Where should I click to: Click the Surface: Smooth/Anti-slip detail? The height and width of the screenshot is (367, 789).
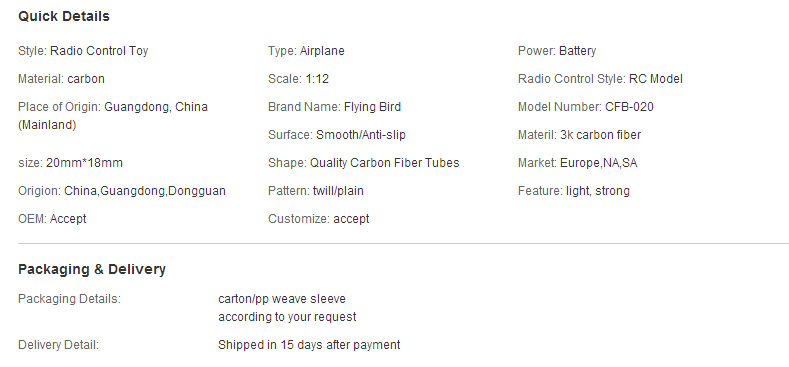[337, 135]
